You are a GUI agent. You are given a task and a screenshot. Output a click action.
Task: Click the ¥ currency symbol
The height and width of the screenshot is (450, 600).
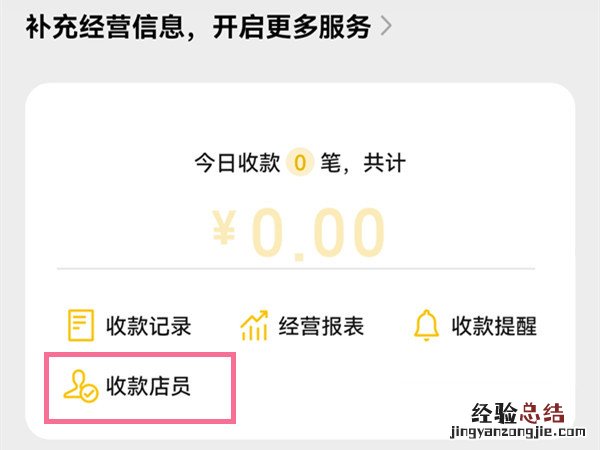pyautogui.click(x=224, y=233)
